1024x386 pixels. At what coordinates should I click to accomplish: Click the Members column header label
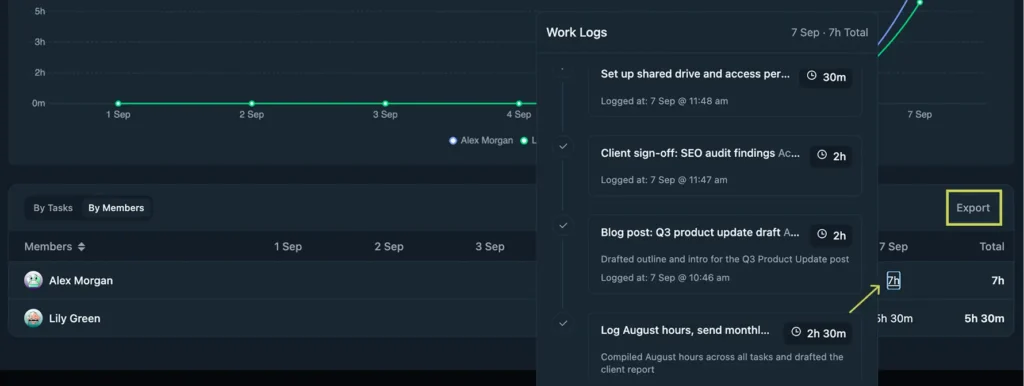pyautogui.click(x=48, y=247)
